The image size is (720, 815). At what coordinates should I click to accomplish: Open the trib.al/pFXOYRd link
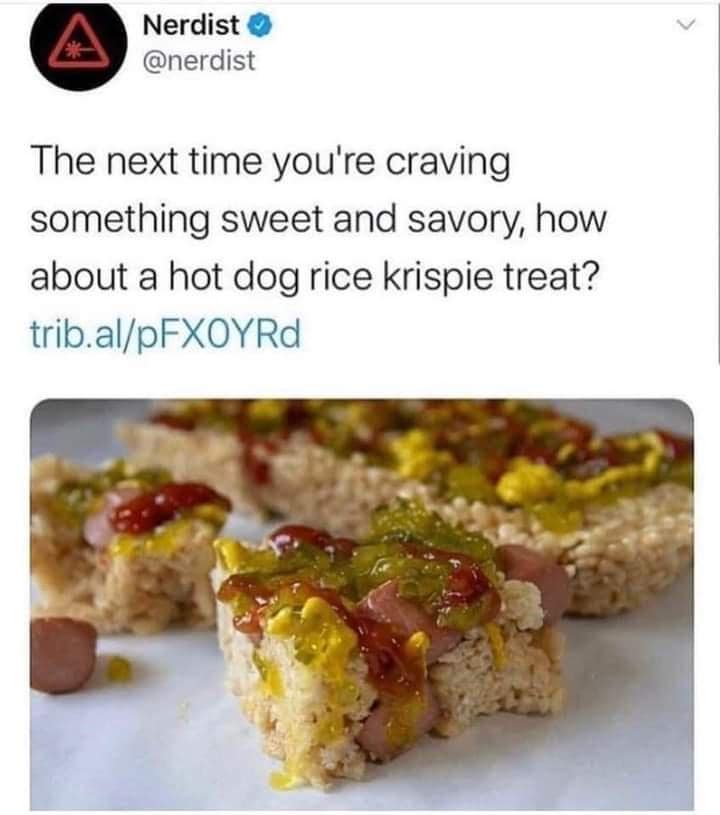click(x=165, y=335)
